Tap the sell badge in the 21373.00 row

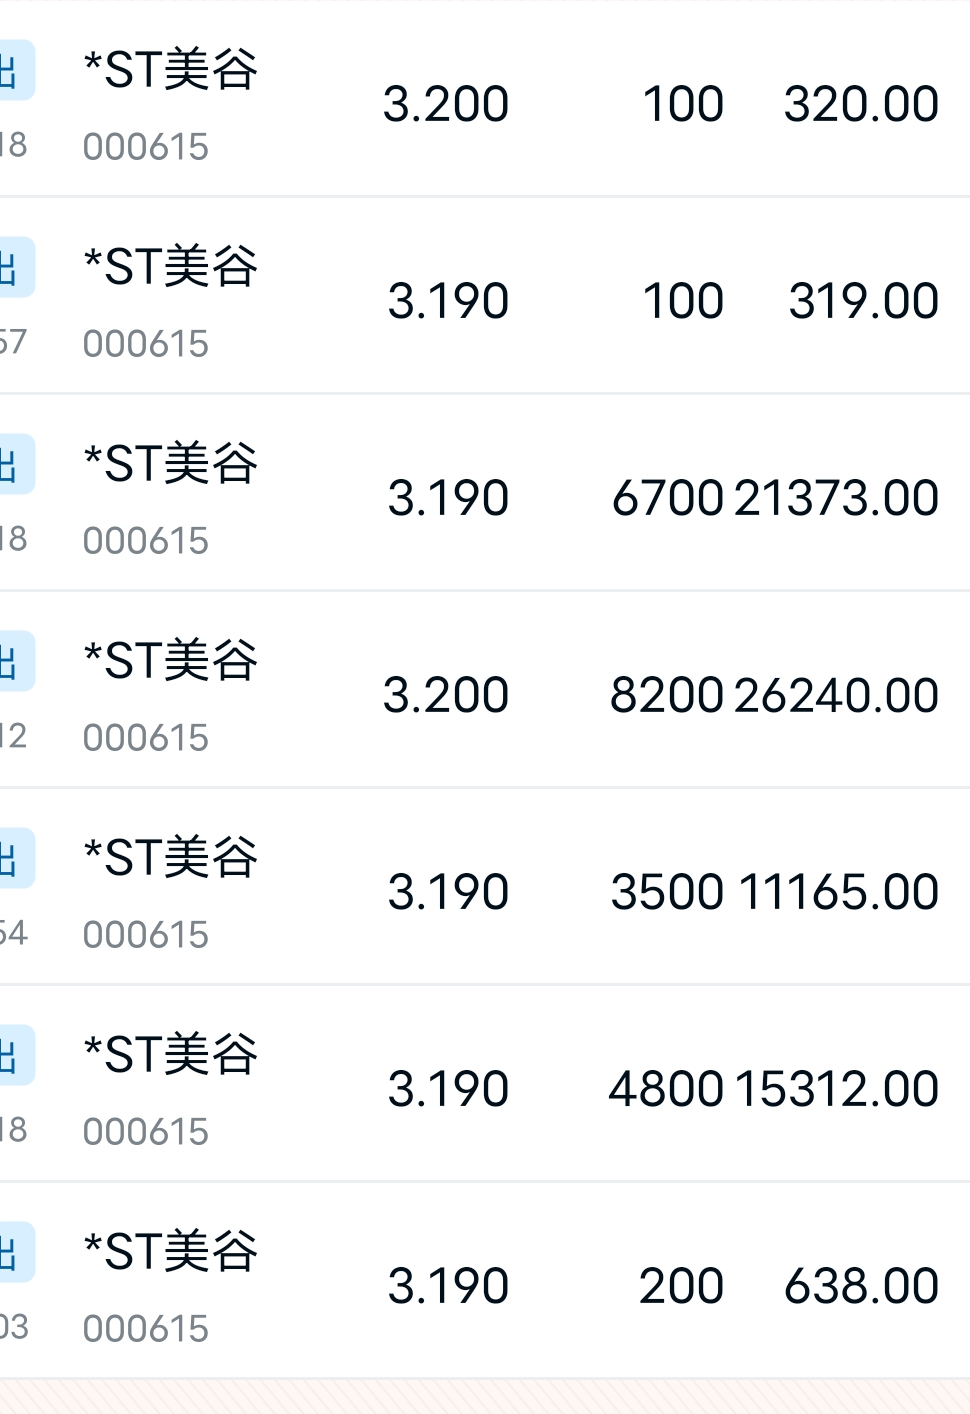click(x=15, y=464)
